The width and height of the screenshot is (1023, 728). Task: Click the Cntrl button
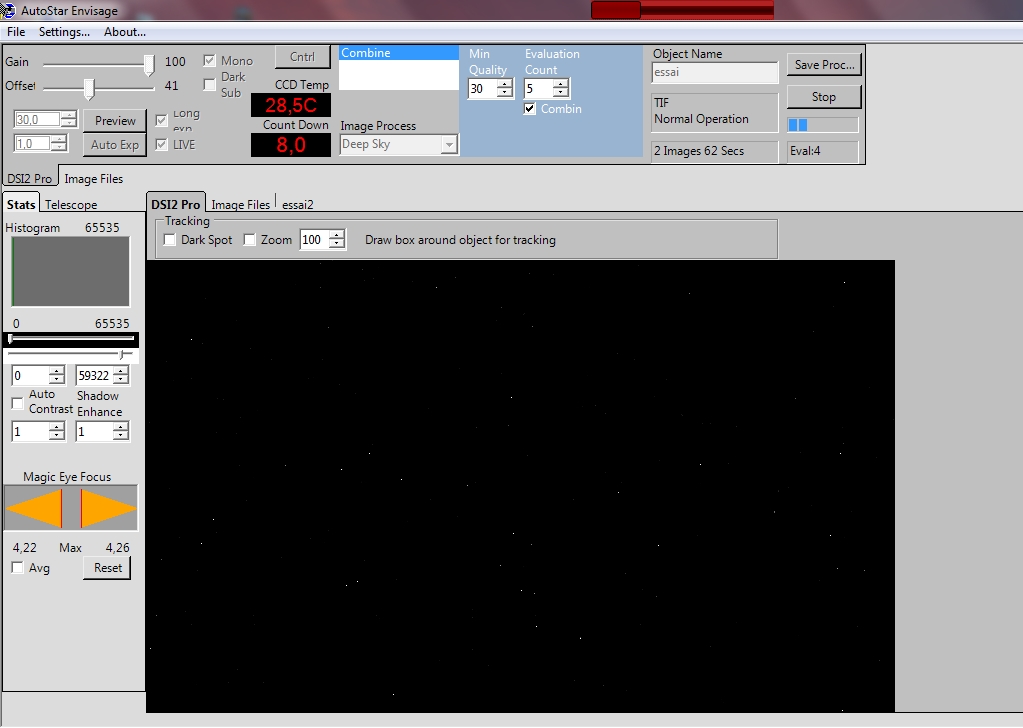[x=302, y=57]
